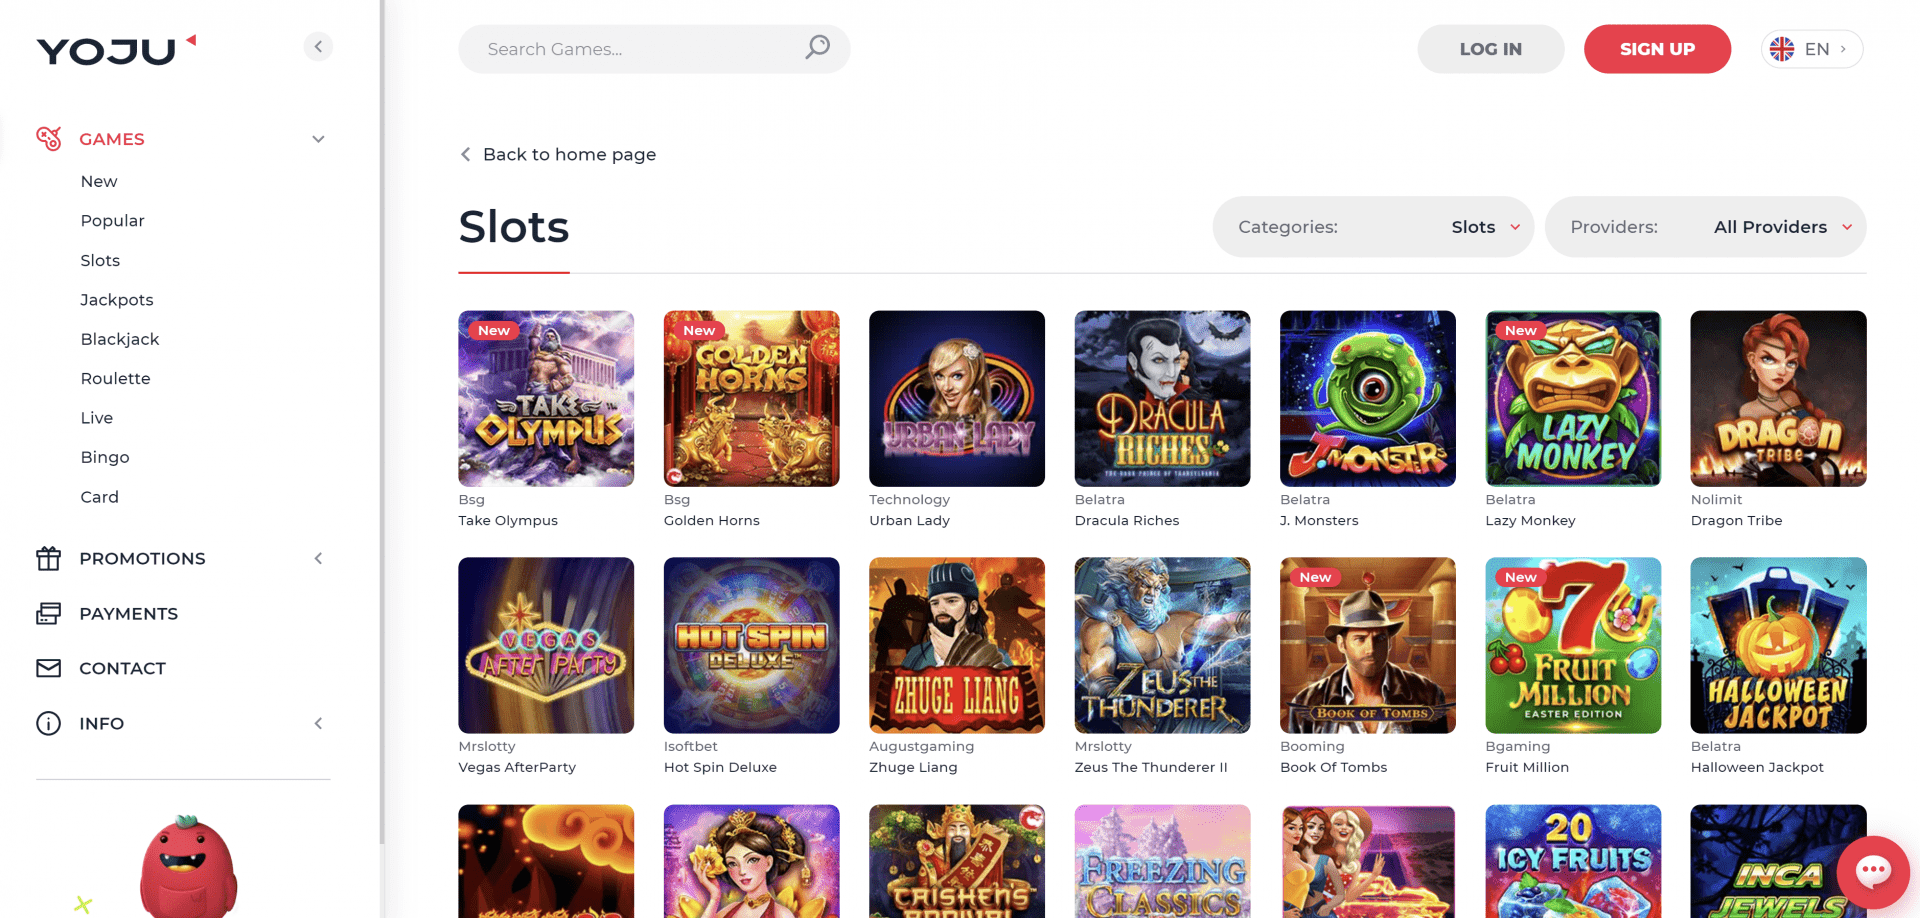Click the Sign Up button
This screenshot has height=918, width=1920.
pos(1657,49)
